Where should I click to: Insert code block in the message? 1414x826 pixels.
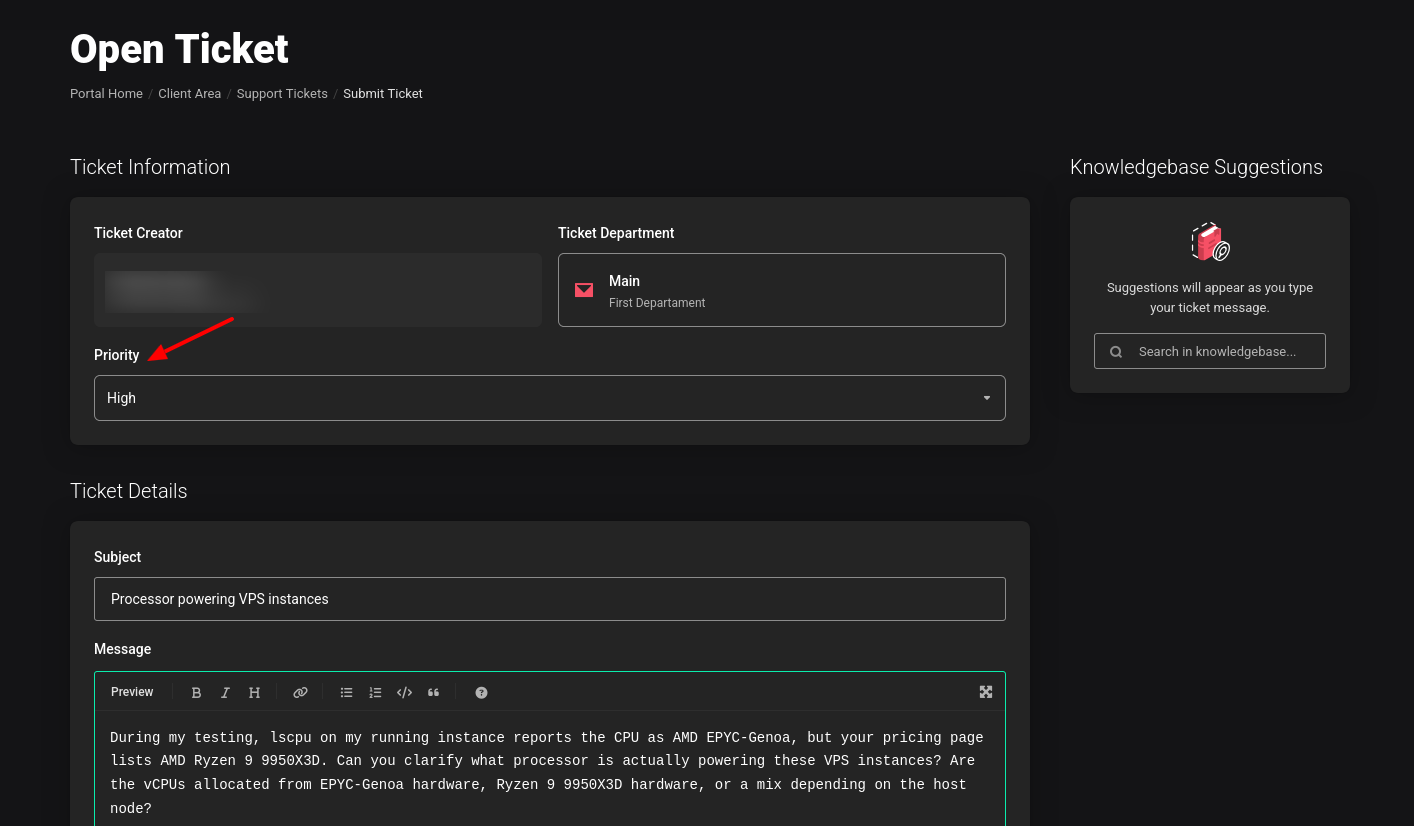[x=404, y=692]
